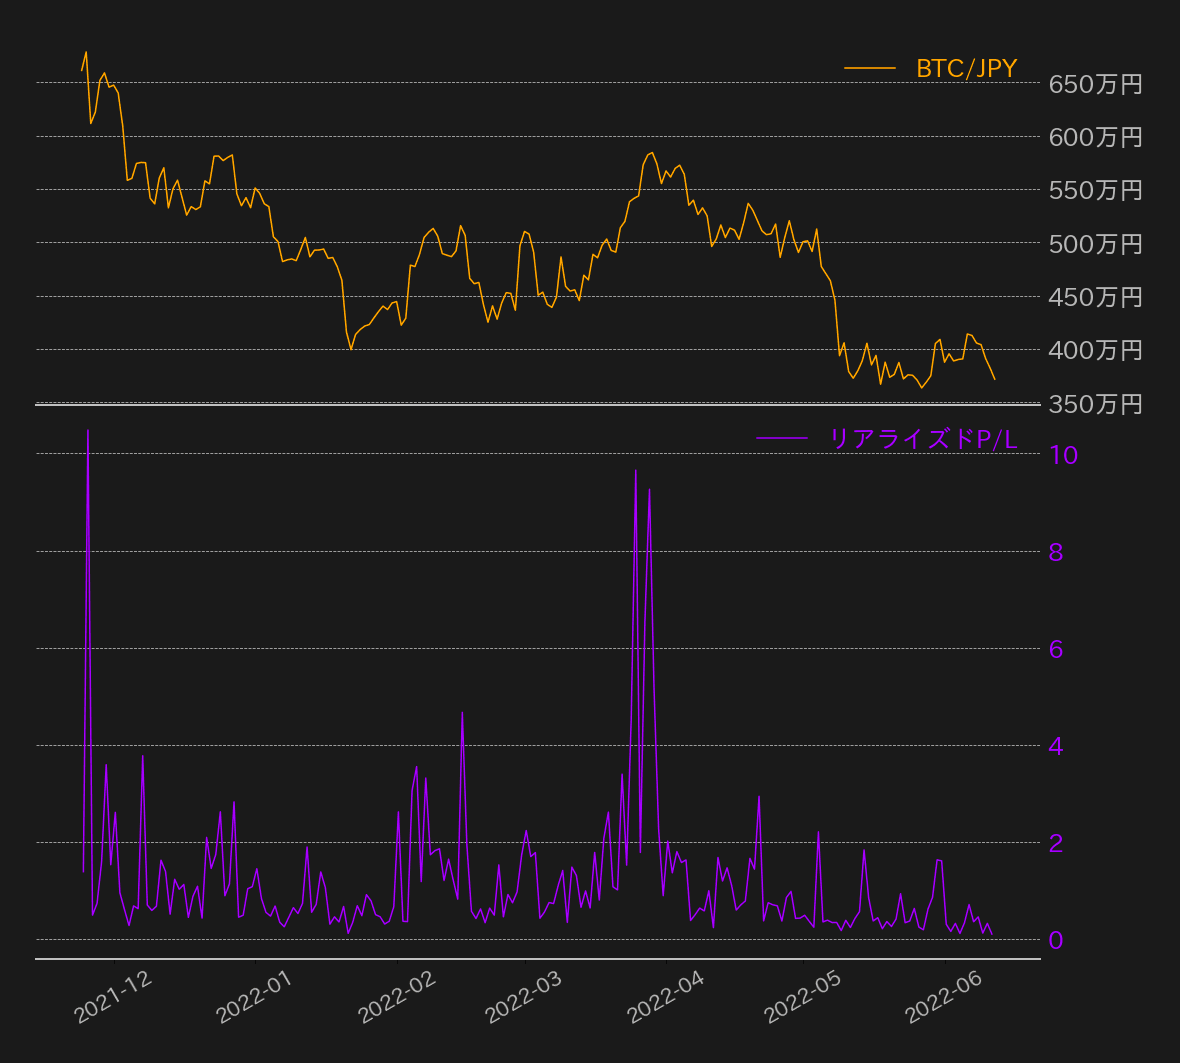The image size is (1180, 1063).
Task: Select the 400万円 price axis label
Action: point(1095,350)
